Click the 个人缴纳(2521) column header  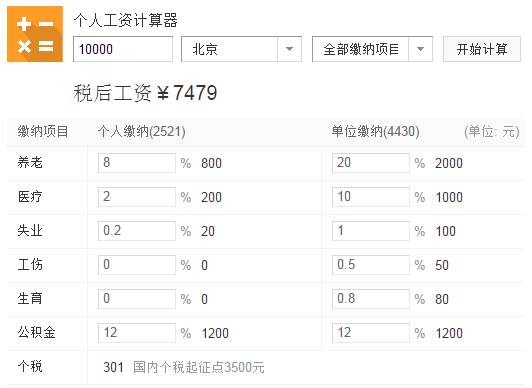pos(142,132)
